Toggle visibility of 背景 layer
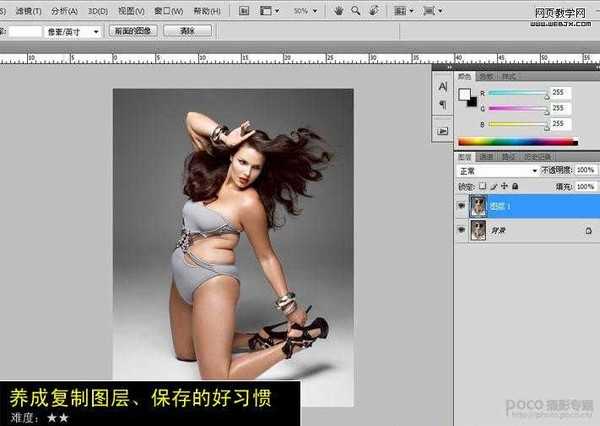 point(462,230)
